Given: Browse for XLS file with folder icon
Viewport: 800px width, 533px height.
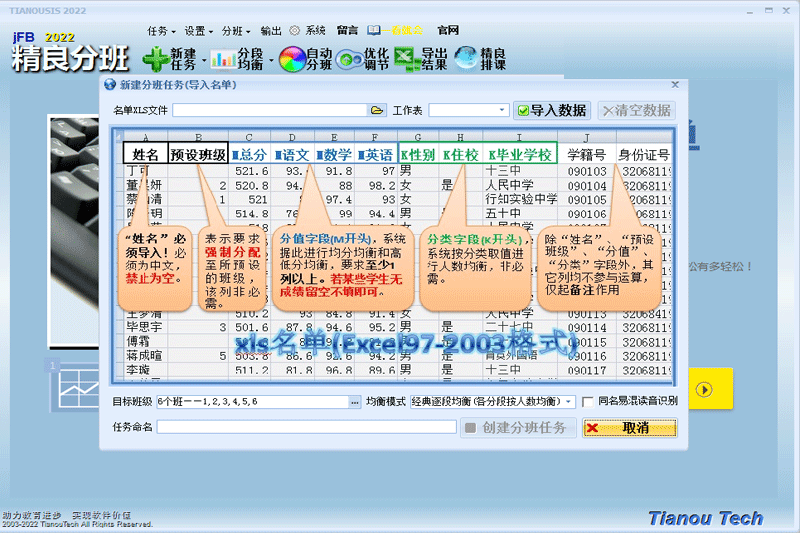Looking at the screenshot, I should coord(377,110).
